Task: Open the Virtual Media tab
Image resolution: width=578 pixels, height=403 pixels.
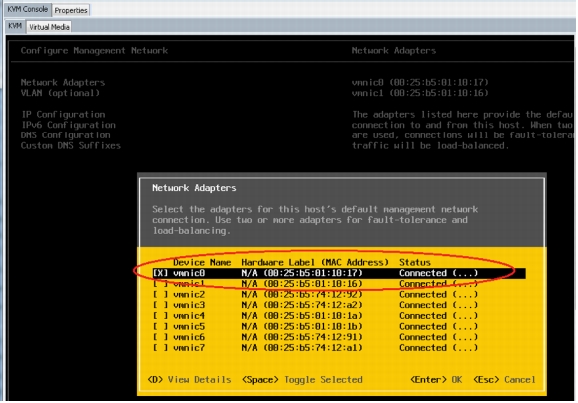Action: click(49, 27)
